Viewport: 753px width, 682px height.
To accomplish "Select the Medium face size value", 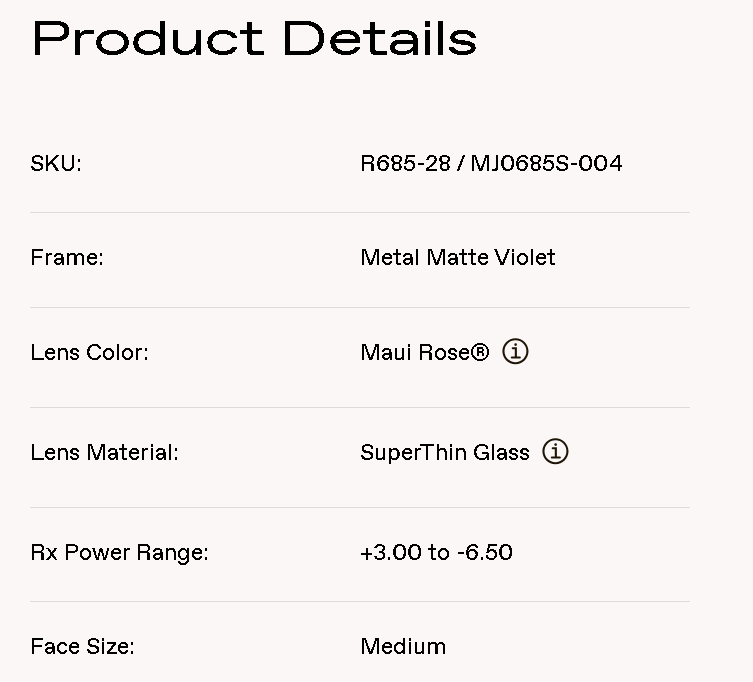I will [x=403, y=646].
